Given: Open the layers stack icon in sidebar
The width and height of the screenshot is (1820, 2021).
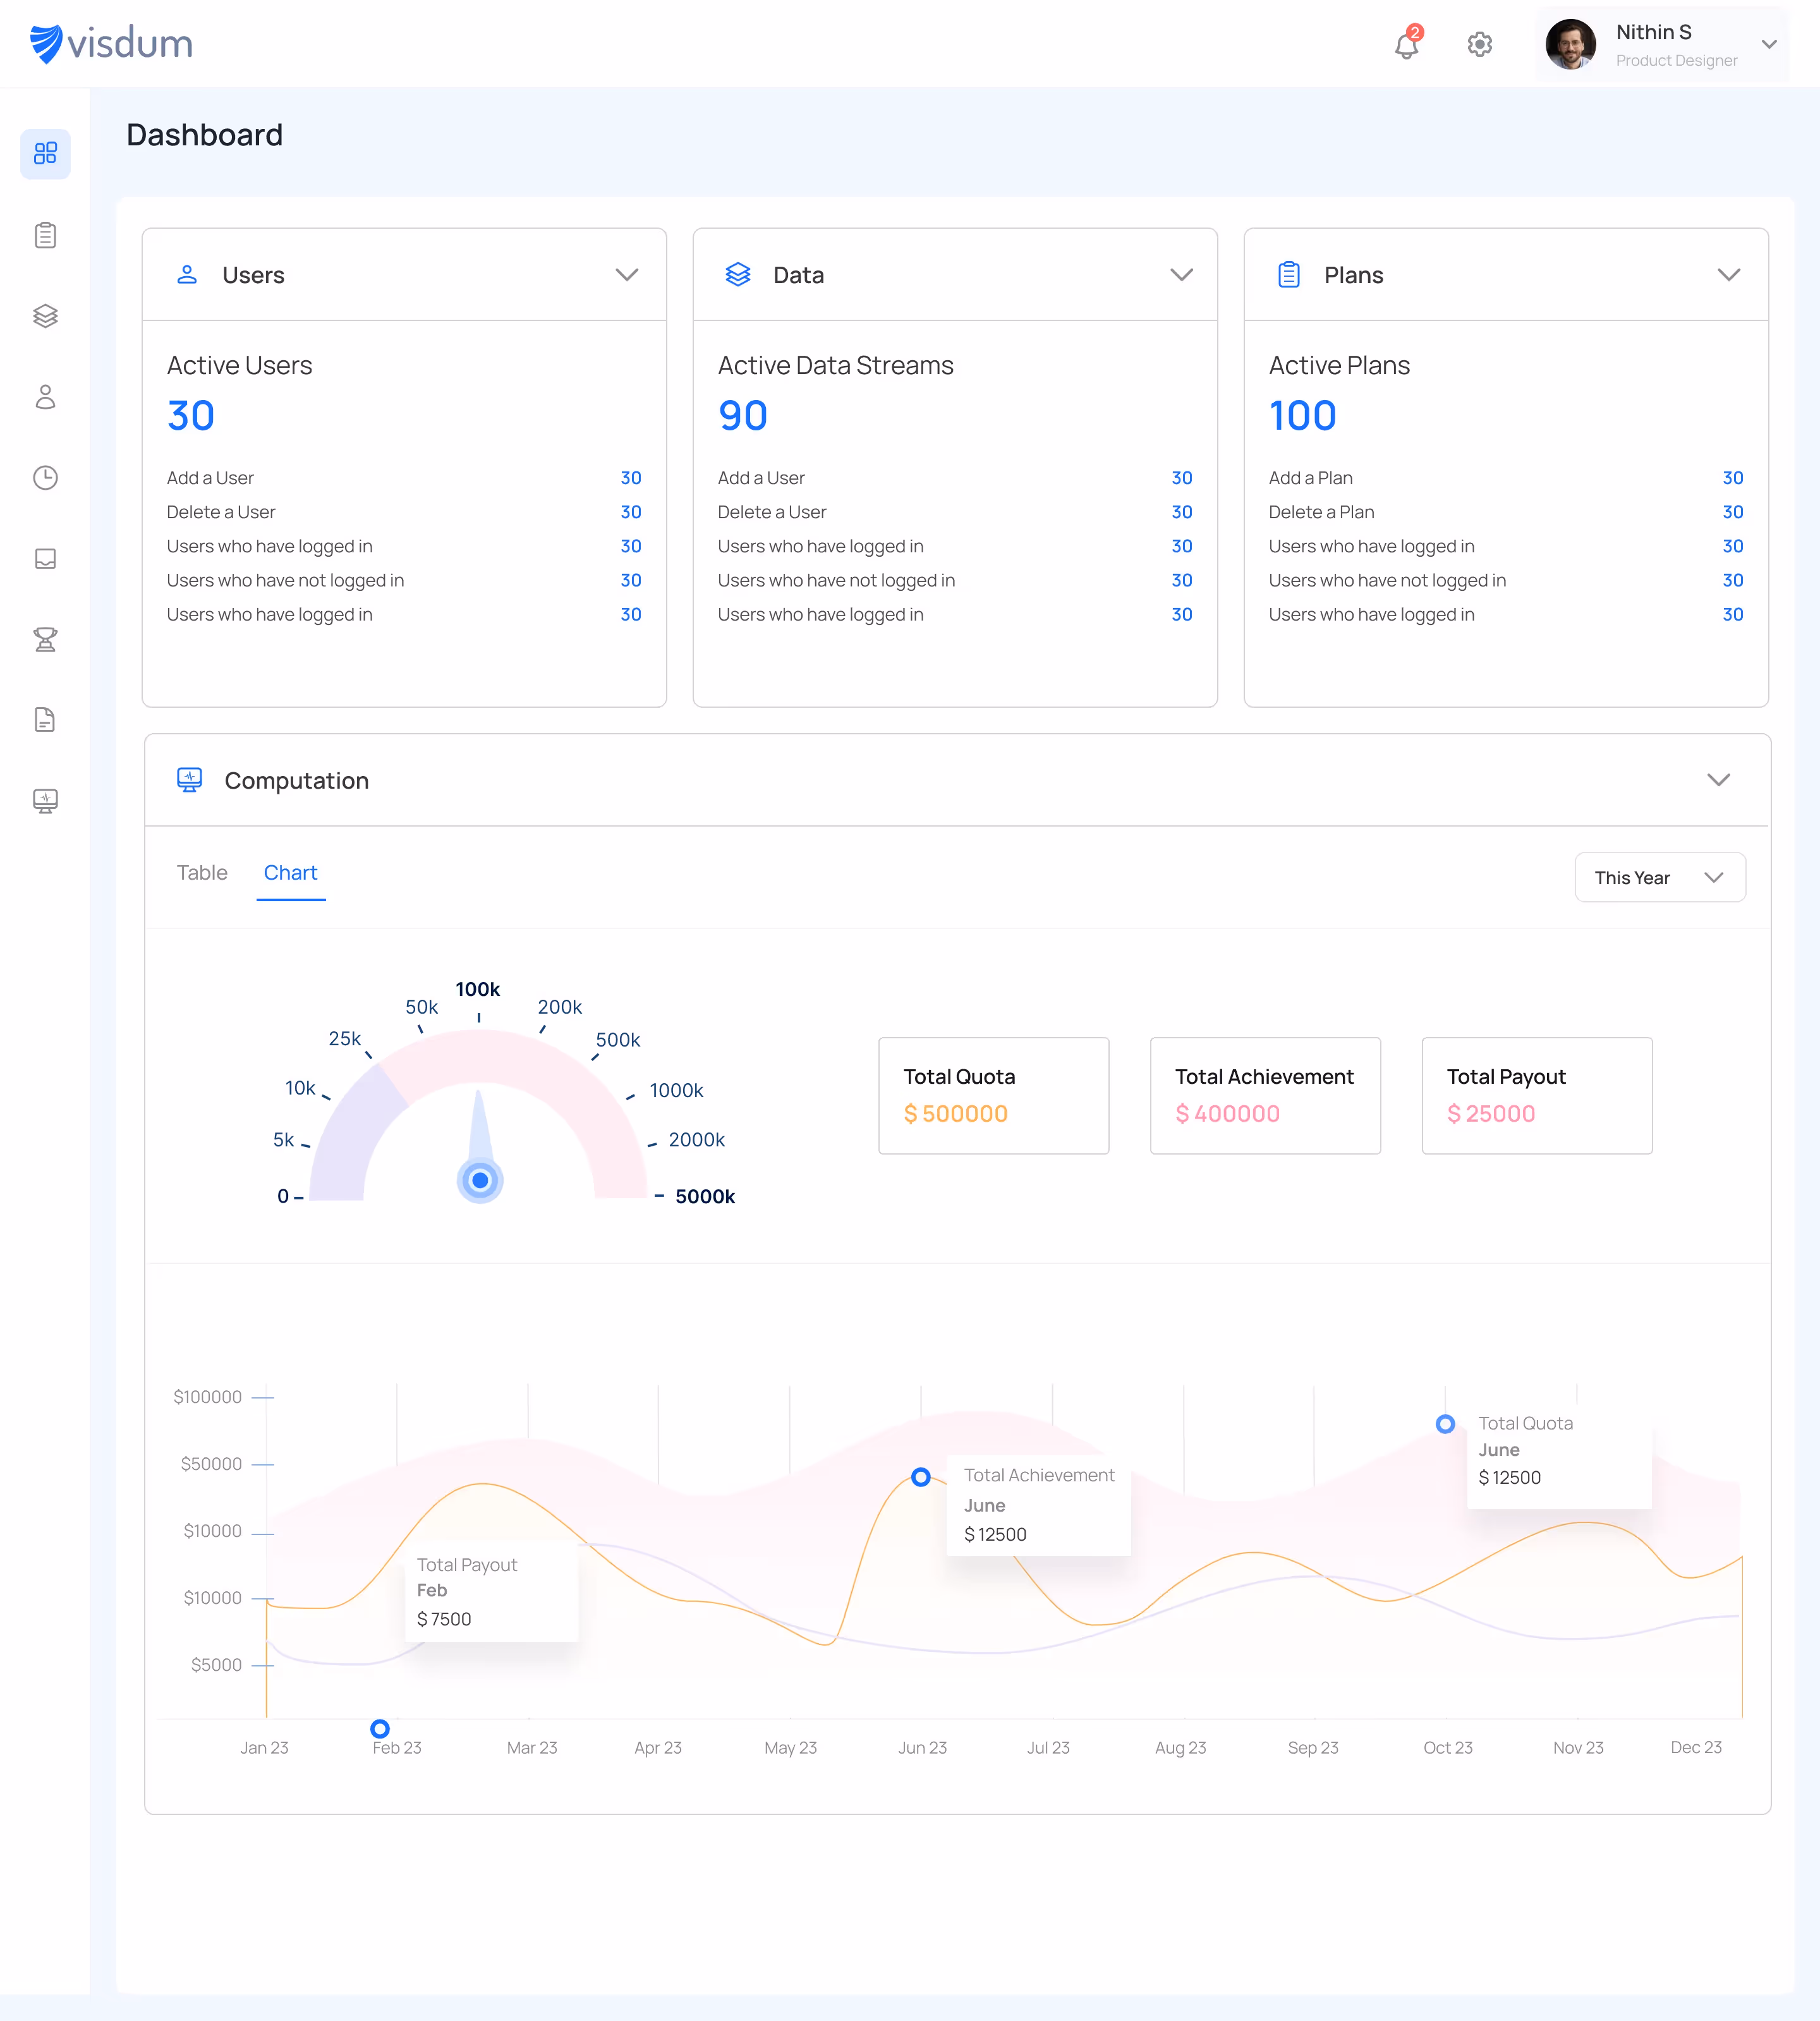Looking at the screenshot, I should point(45,317).
